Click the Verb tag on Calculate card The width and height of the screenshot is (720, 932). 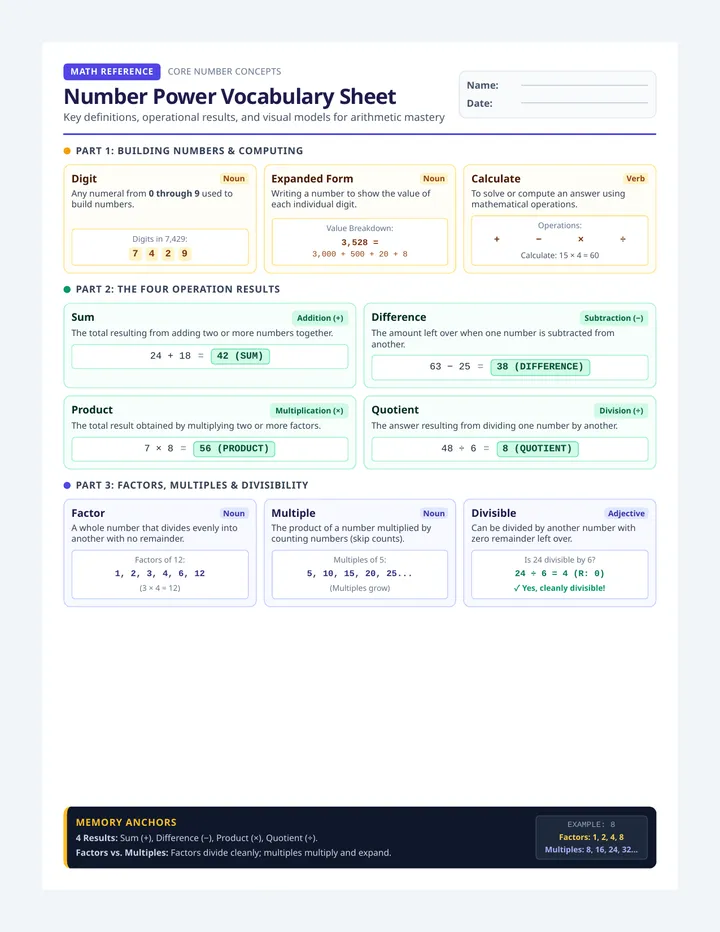point(635,178)
